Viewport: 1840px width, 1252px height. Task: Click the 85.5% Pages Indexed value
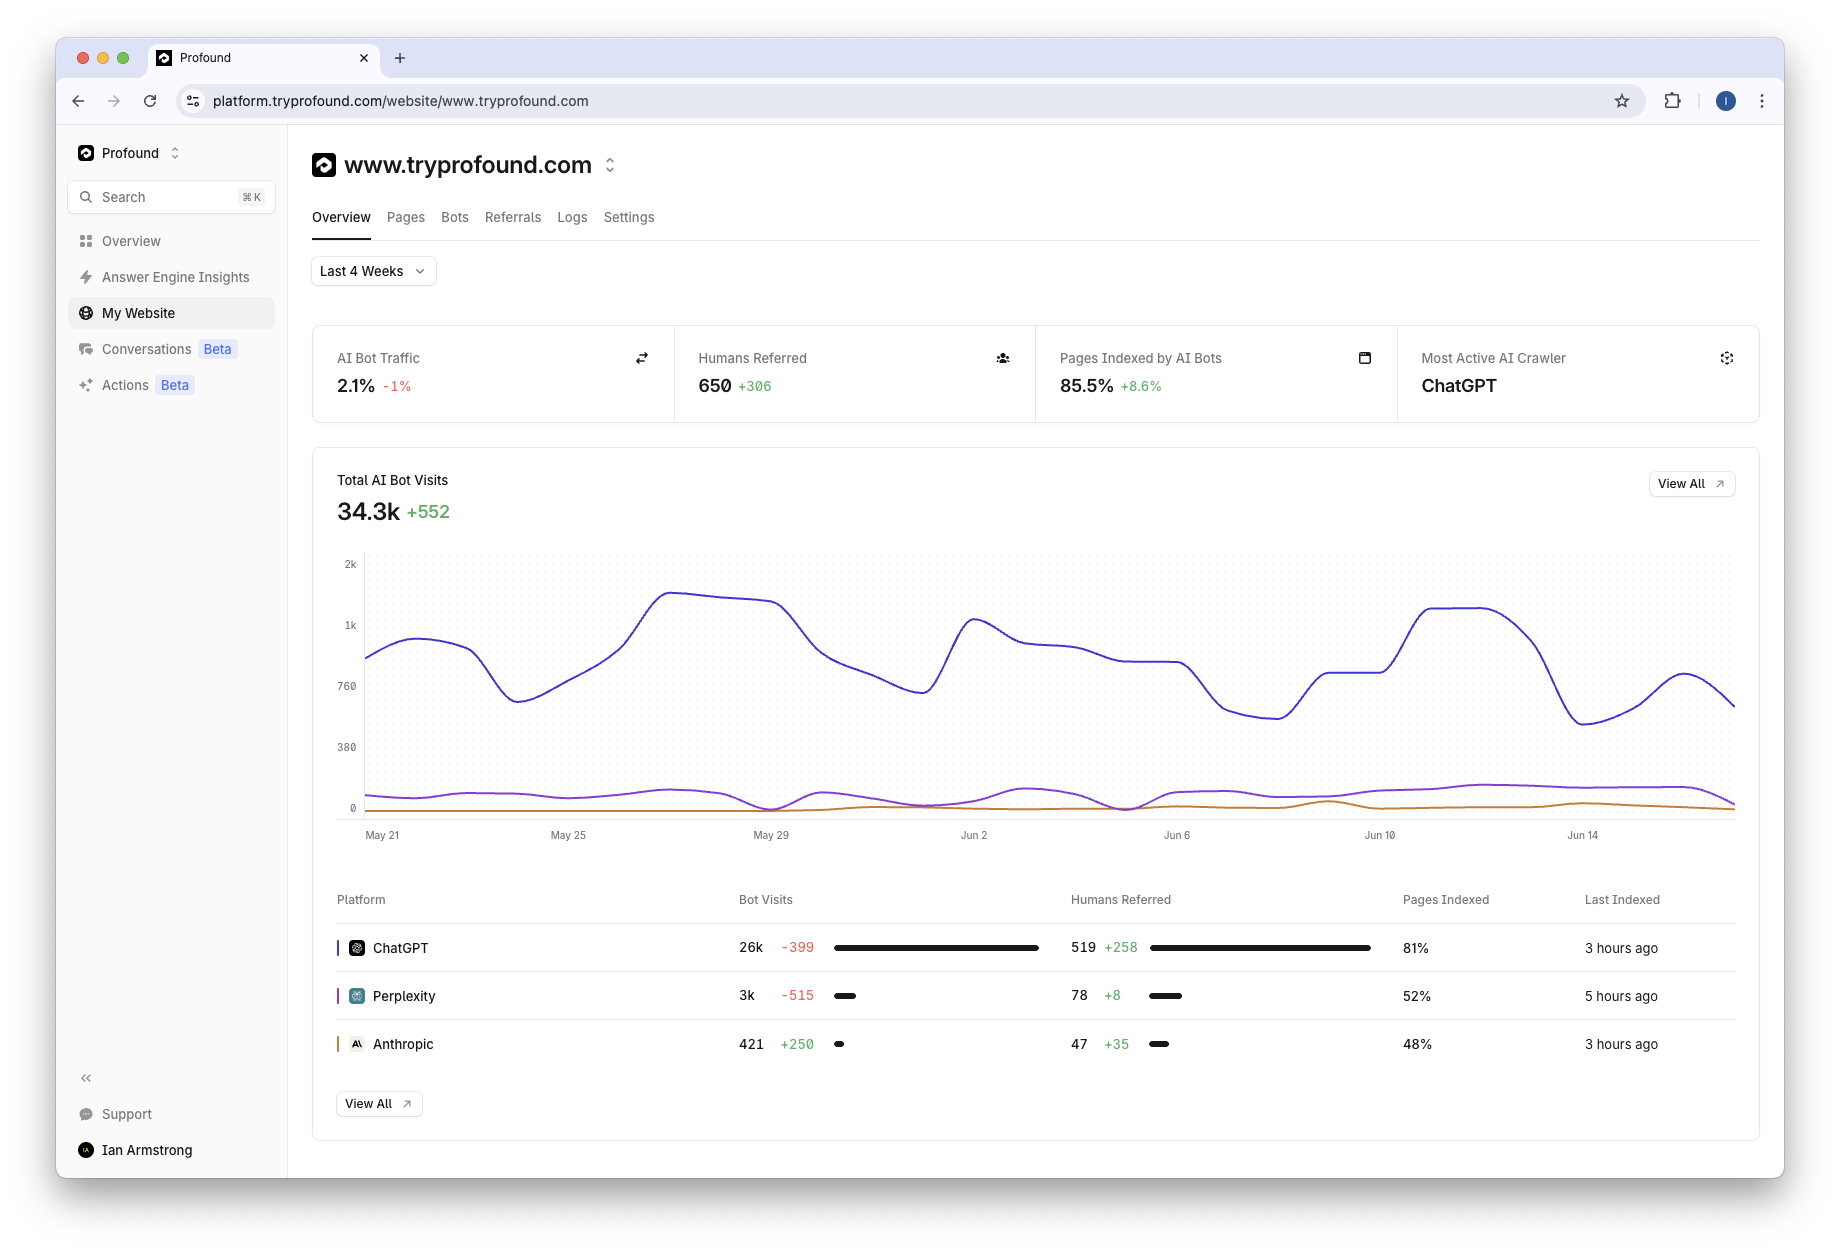click(1087, 386)
